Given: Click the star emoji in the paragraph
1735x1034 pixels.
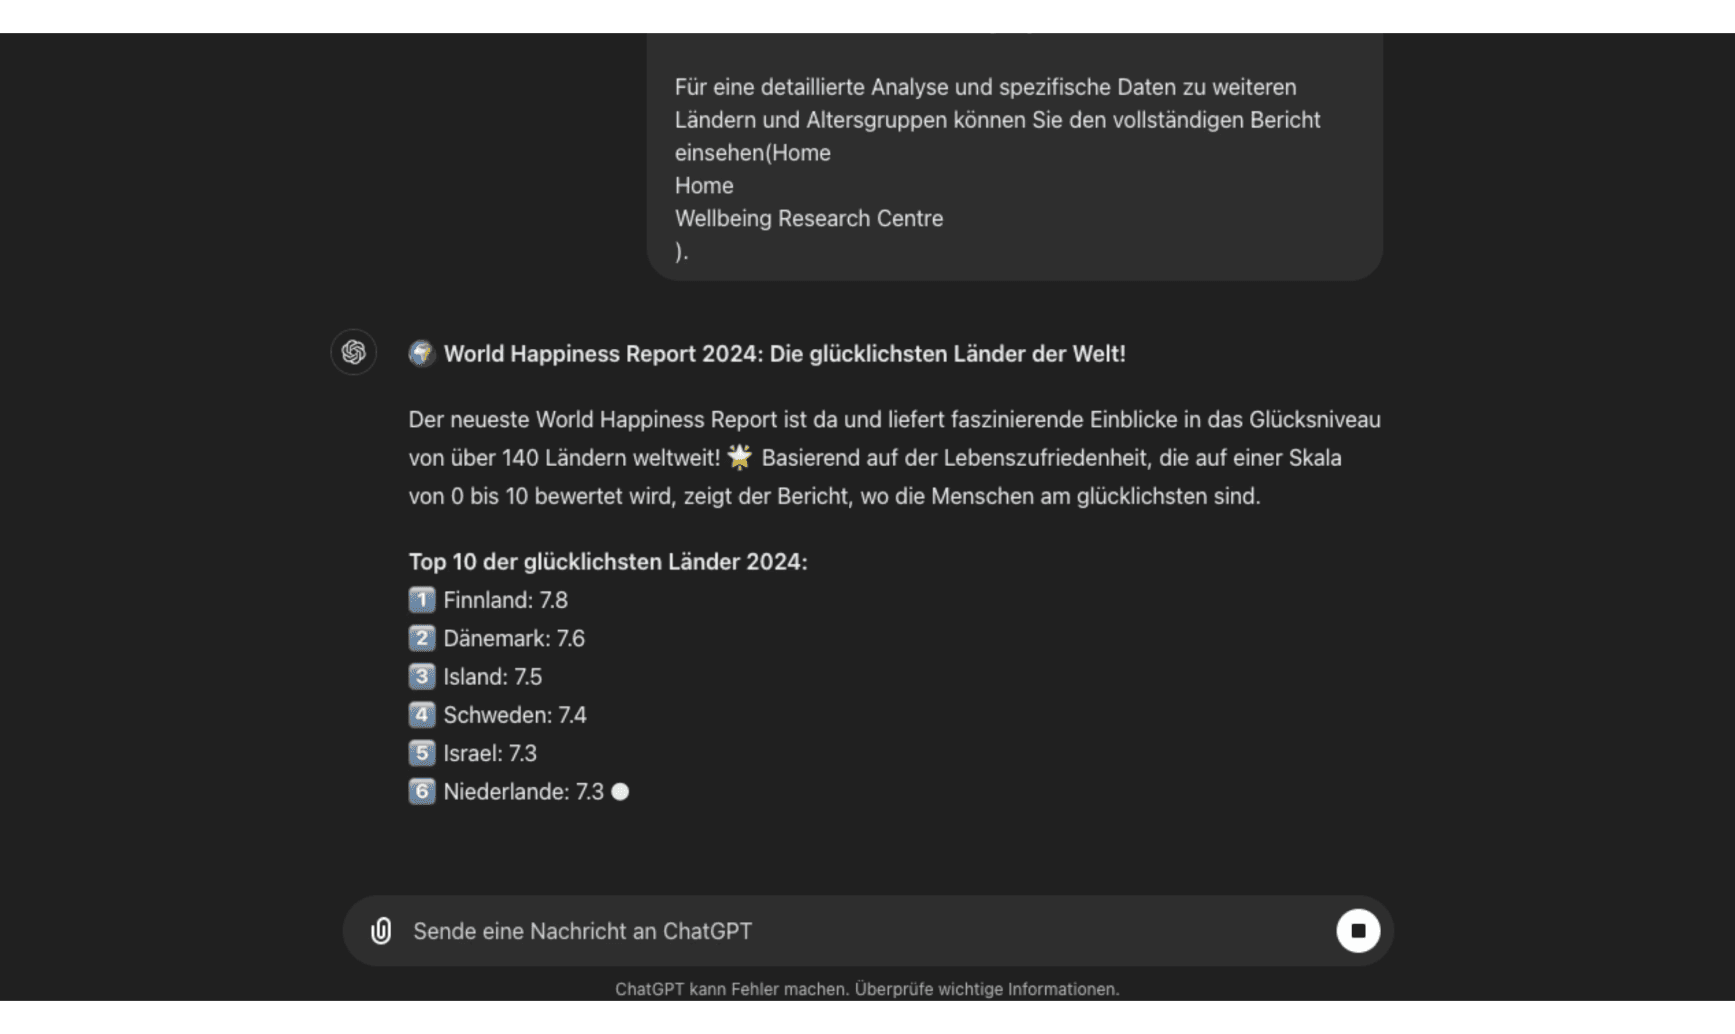Looking at the screenshot, I should pyautogui.click(x=740, y=458).
